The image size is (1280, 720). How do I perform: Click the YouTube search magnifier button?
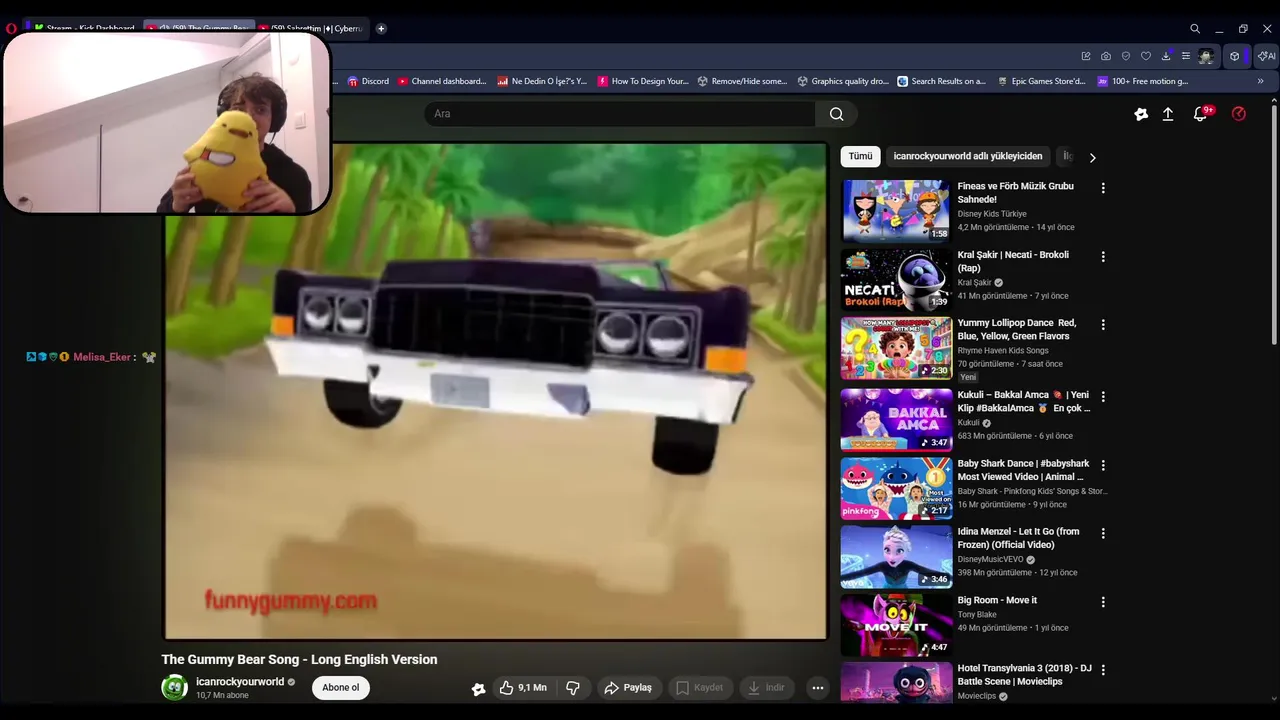coord(836,114)
